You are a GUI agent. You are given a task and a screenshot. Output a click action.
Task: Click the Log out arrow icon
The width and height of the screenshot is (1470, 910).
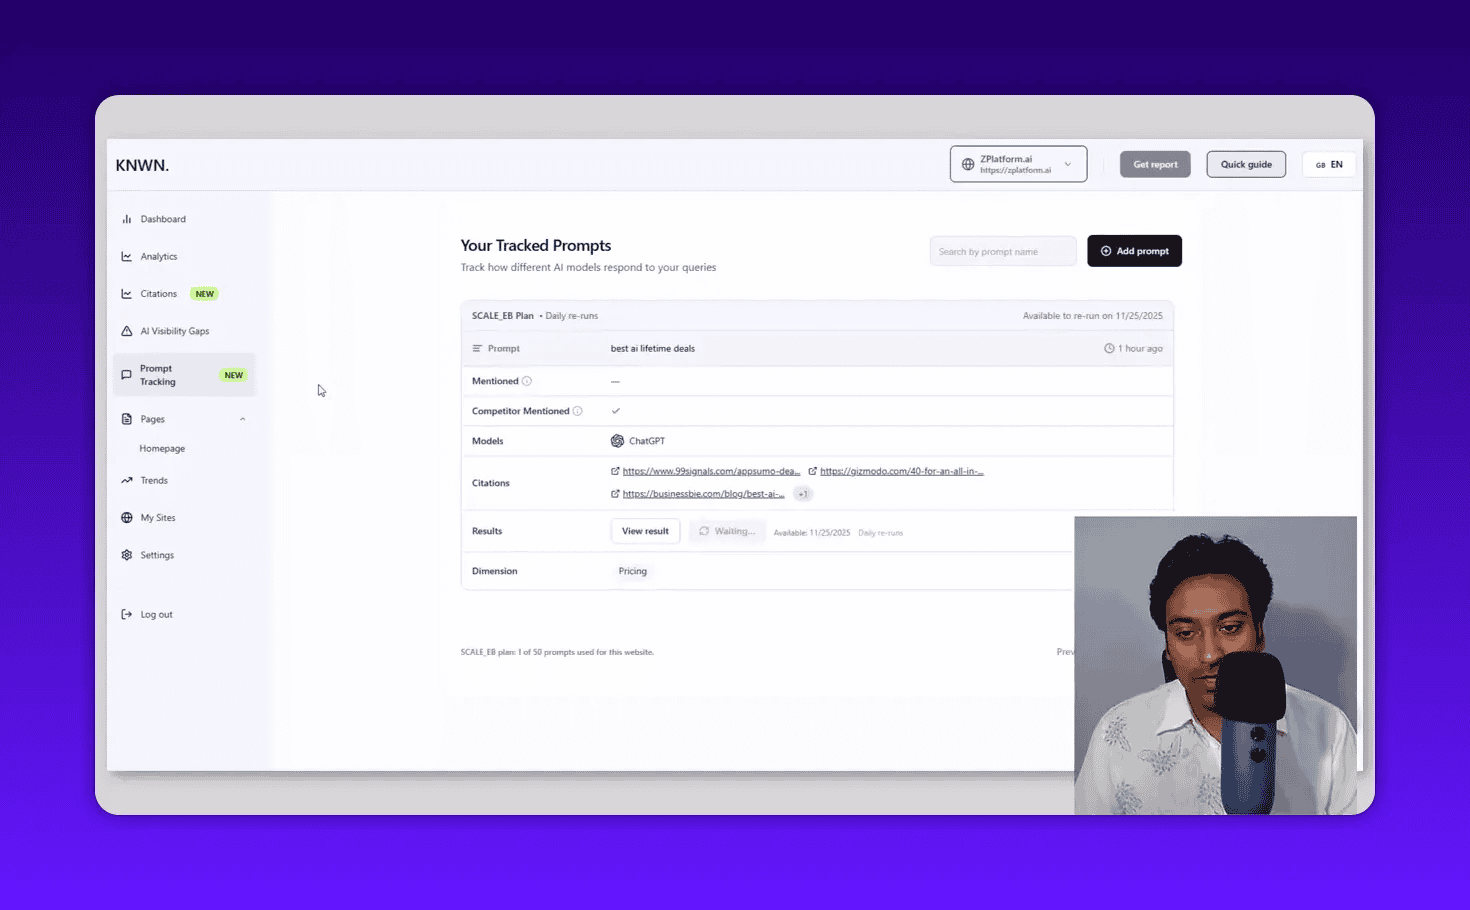pyautogui.click(x=127, y=615)
